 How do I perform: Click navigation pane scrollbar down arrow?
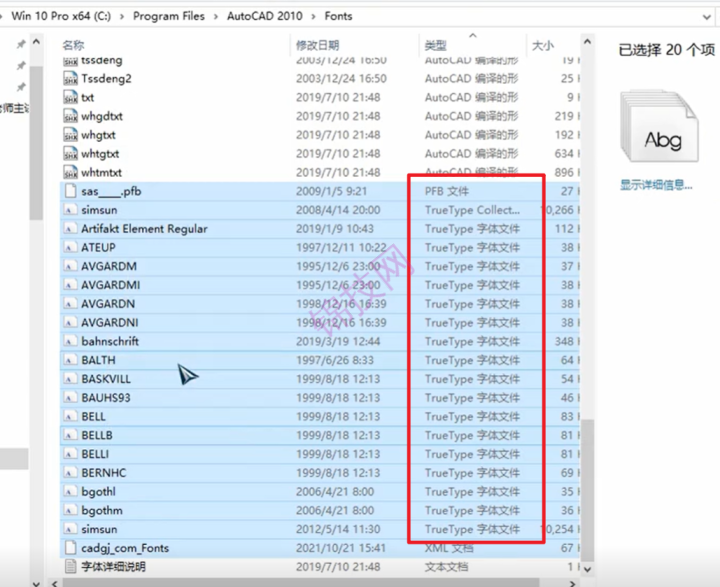36,583
